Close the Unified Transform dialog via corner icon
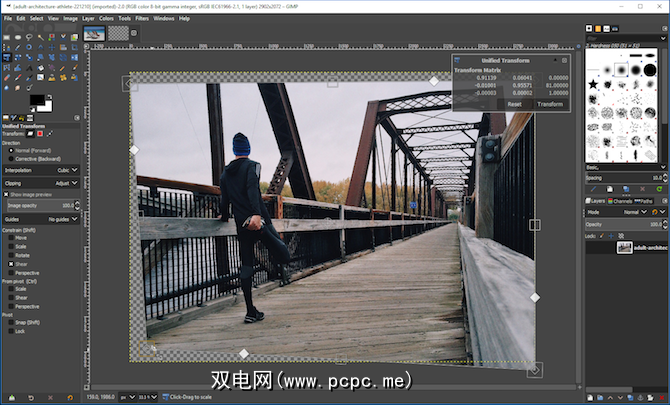This screenshot has height=405, width=670. pyautogui.click(x=564, y=60)
